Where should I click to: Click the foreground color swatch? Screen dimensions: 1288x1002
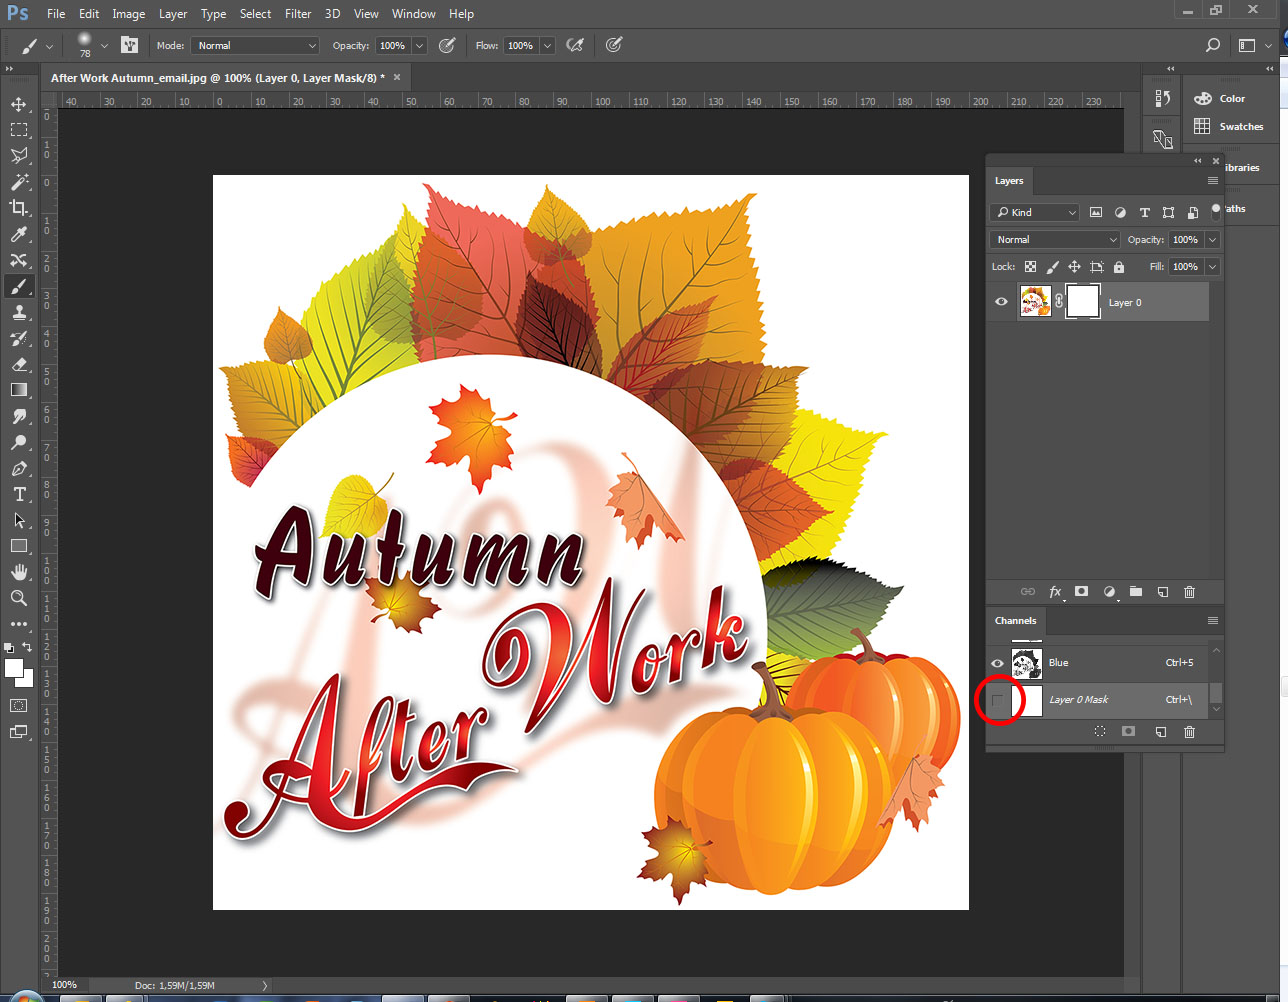(x=13, y=669)
